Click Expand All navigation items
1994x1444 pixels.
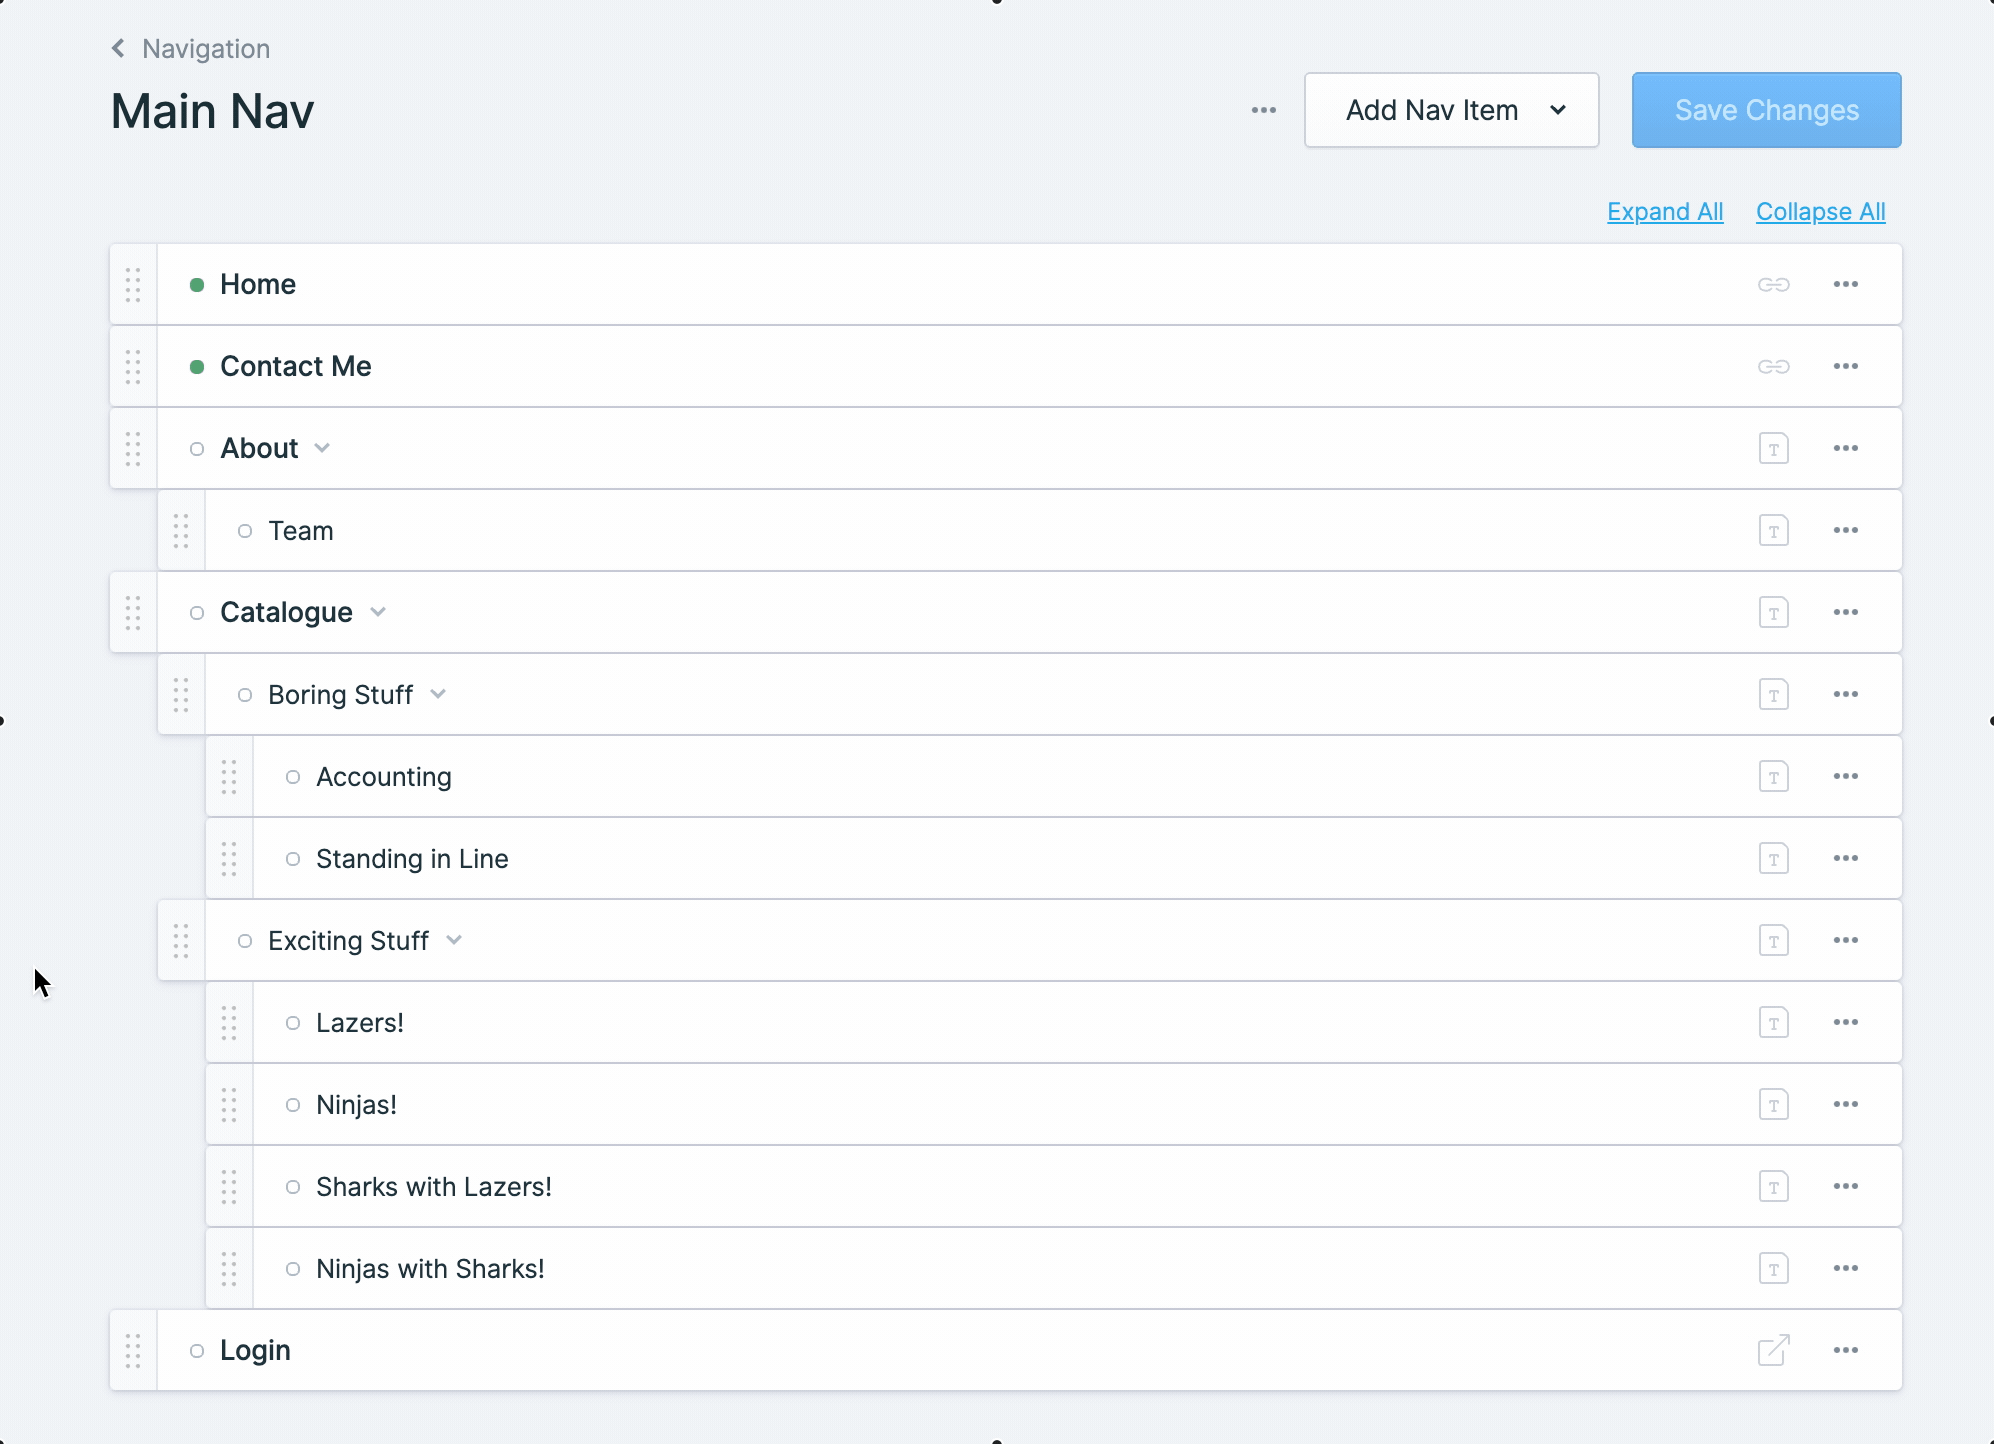[1664, 210]
